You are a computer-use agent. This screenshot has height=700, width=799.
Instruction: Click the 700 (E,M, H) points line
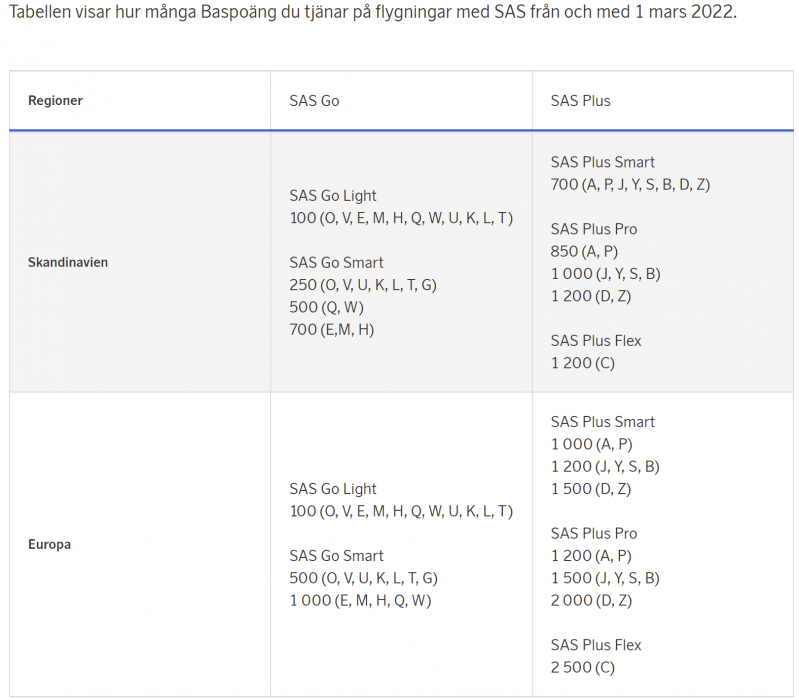click(x=331, y=329)
